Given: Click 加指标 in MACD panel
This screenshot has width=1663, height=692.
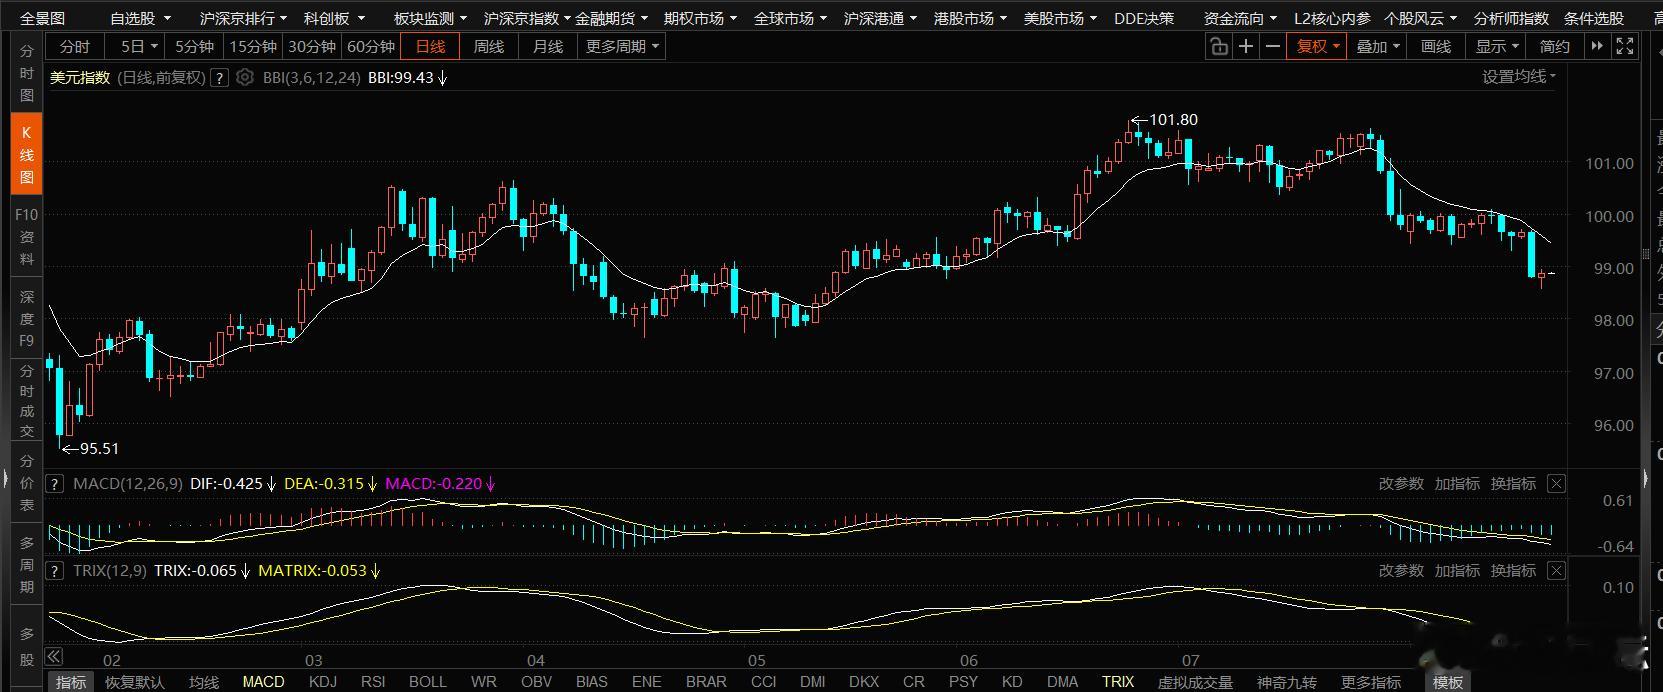Looking at the screenshot, I should point(1457,484).
